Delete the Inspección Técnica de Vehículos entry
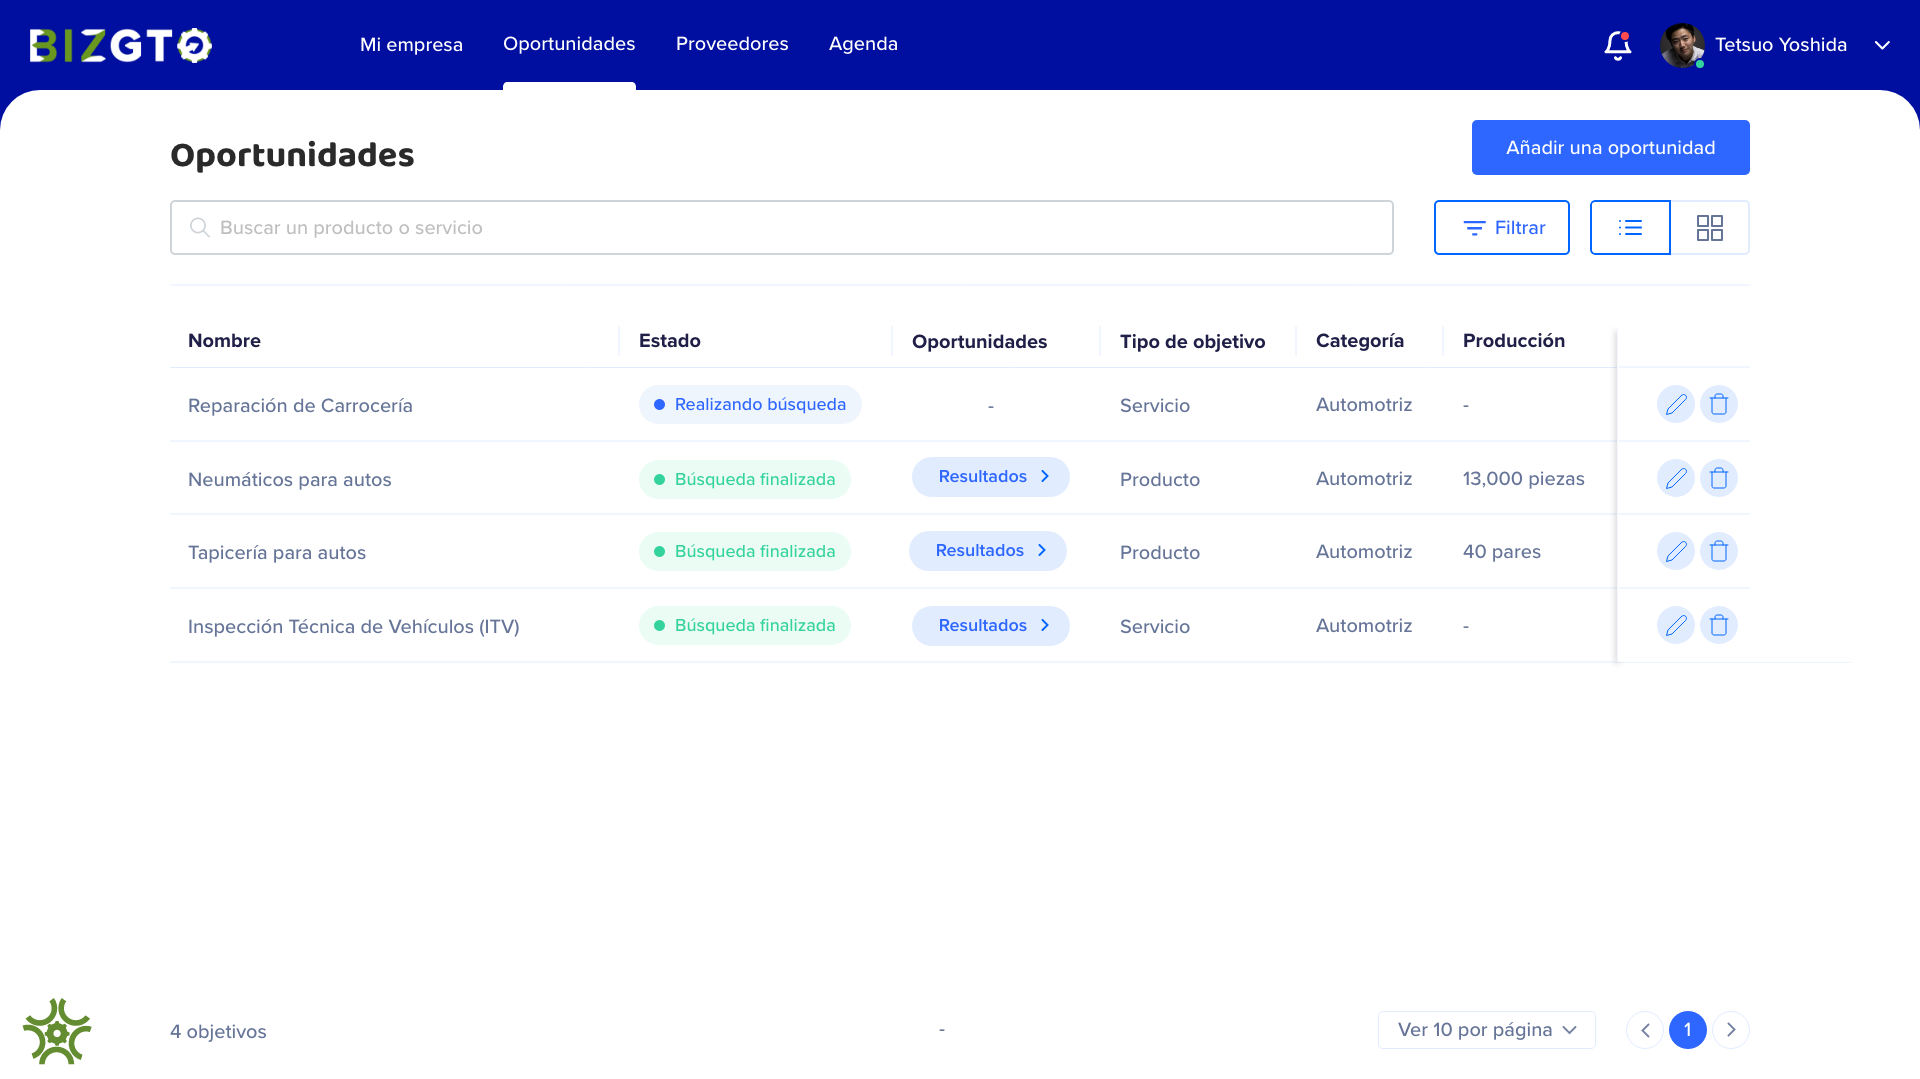This screenshot has height=1079, width=1920. click(1719, 624)
